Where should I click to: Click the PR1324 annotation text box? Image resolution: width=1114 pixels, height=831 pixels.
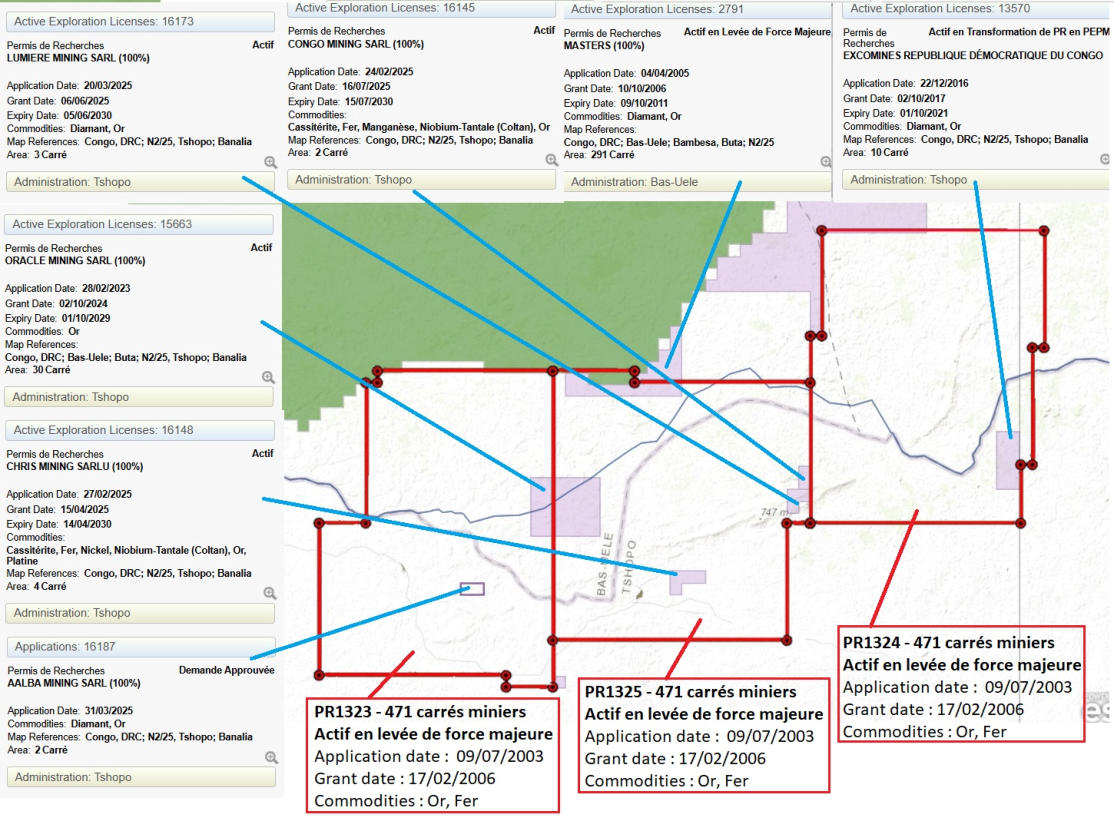962,685
